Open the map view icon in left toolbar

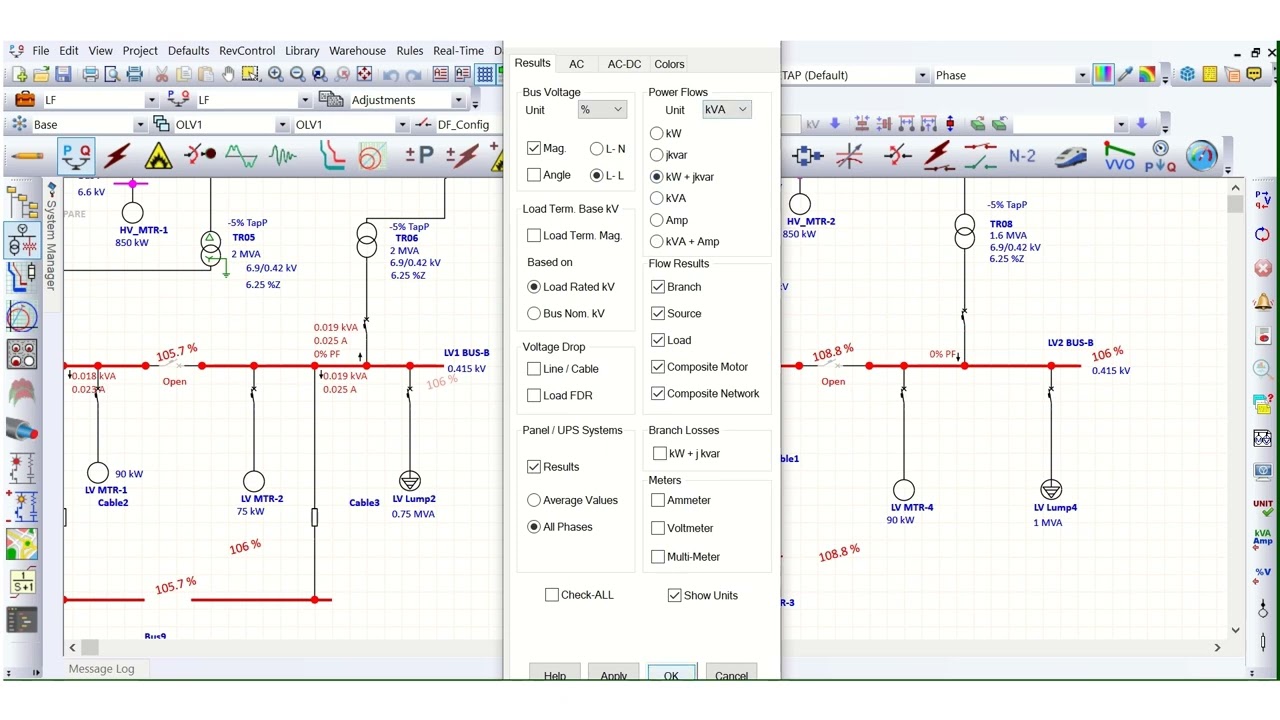click(x=21, y=543)
